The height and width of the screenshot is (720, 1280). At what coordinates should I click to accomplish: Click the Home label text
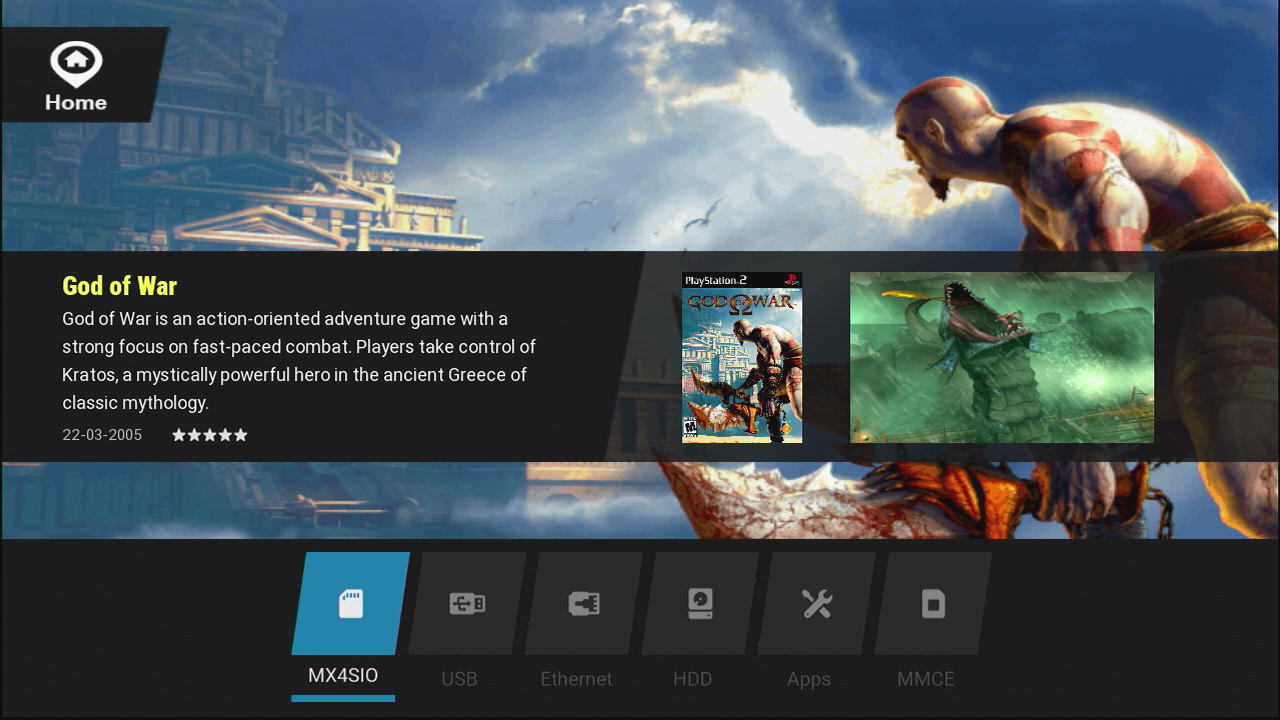pyautogui.click(x=76, y=102)
